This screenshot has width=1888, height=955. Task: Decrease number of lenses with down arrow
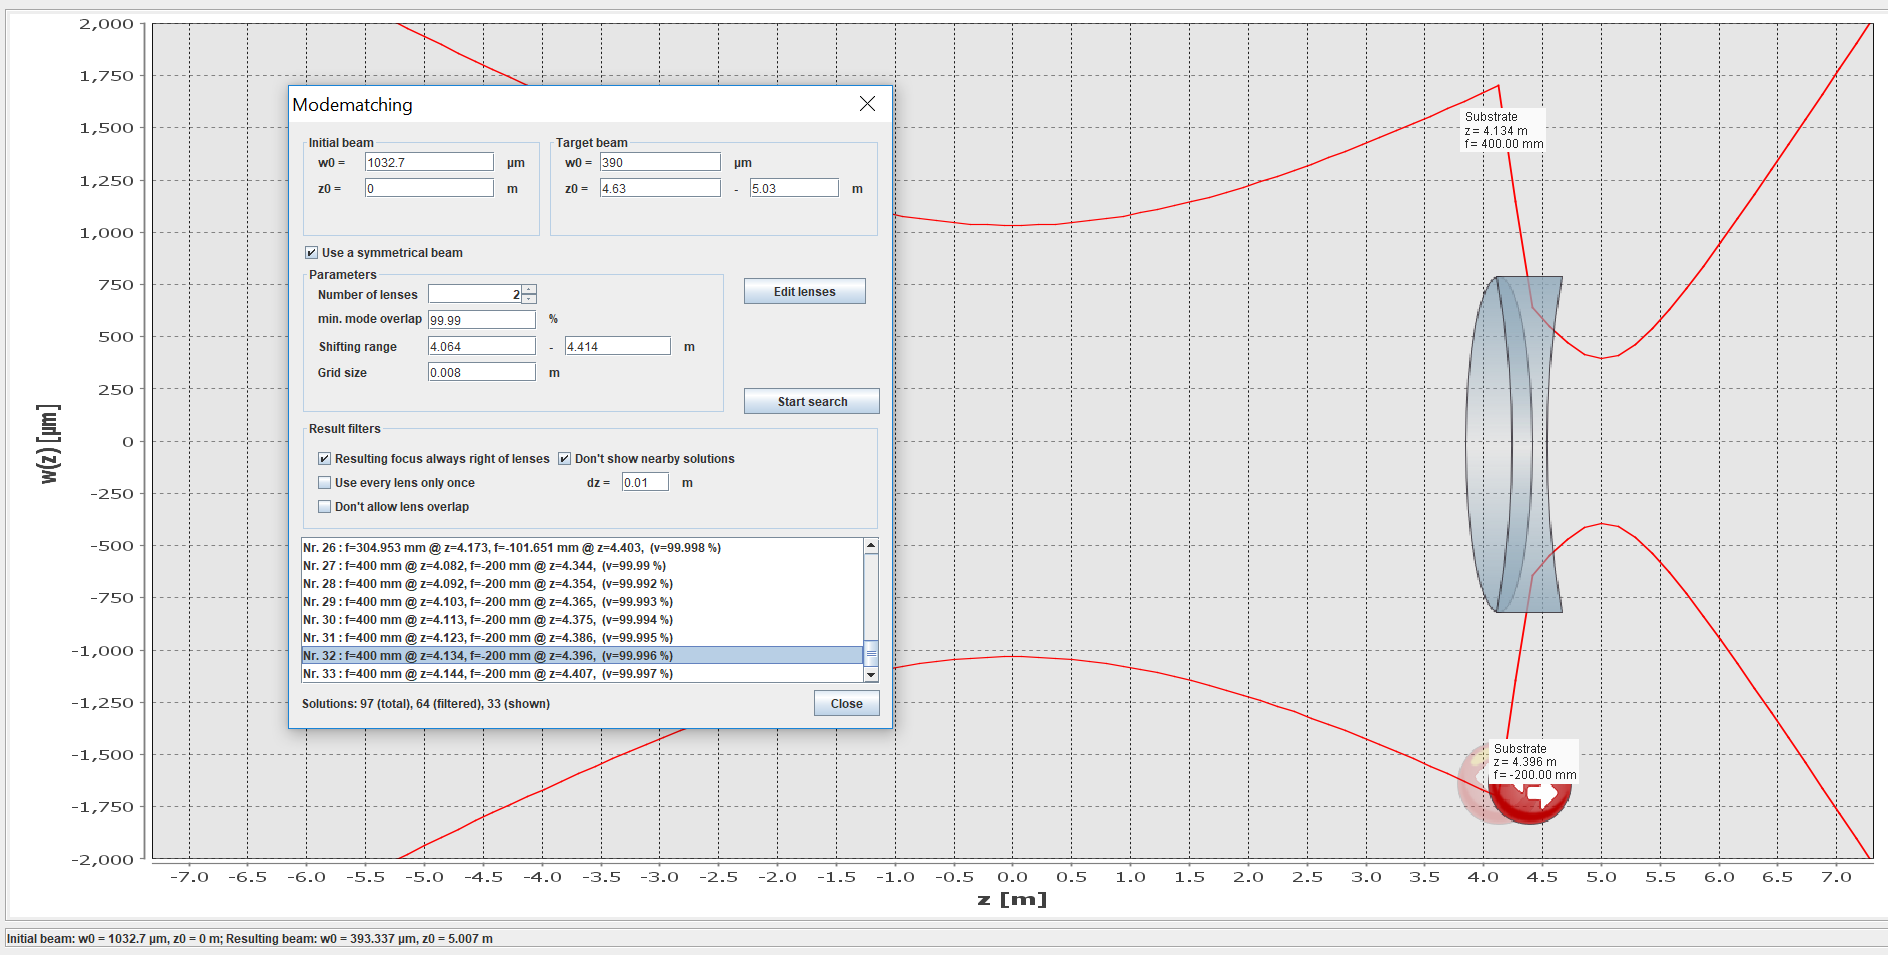tap(529, 298)
